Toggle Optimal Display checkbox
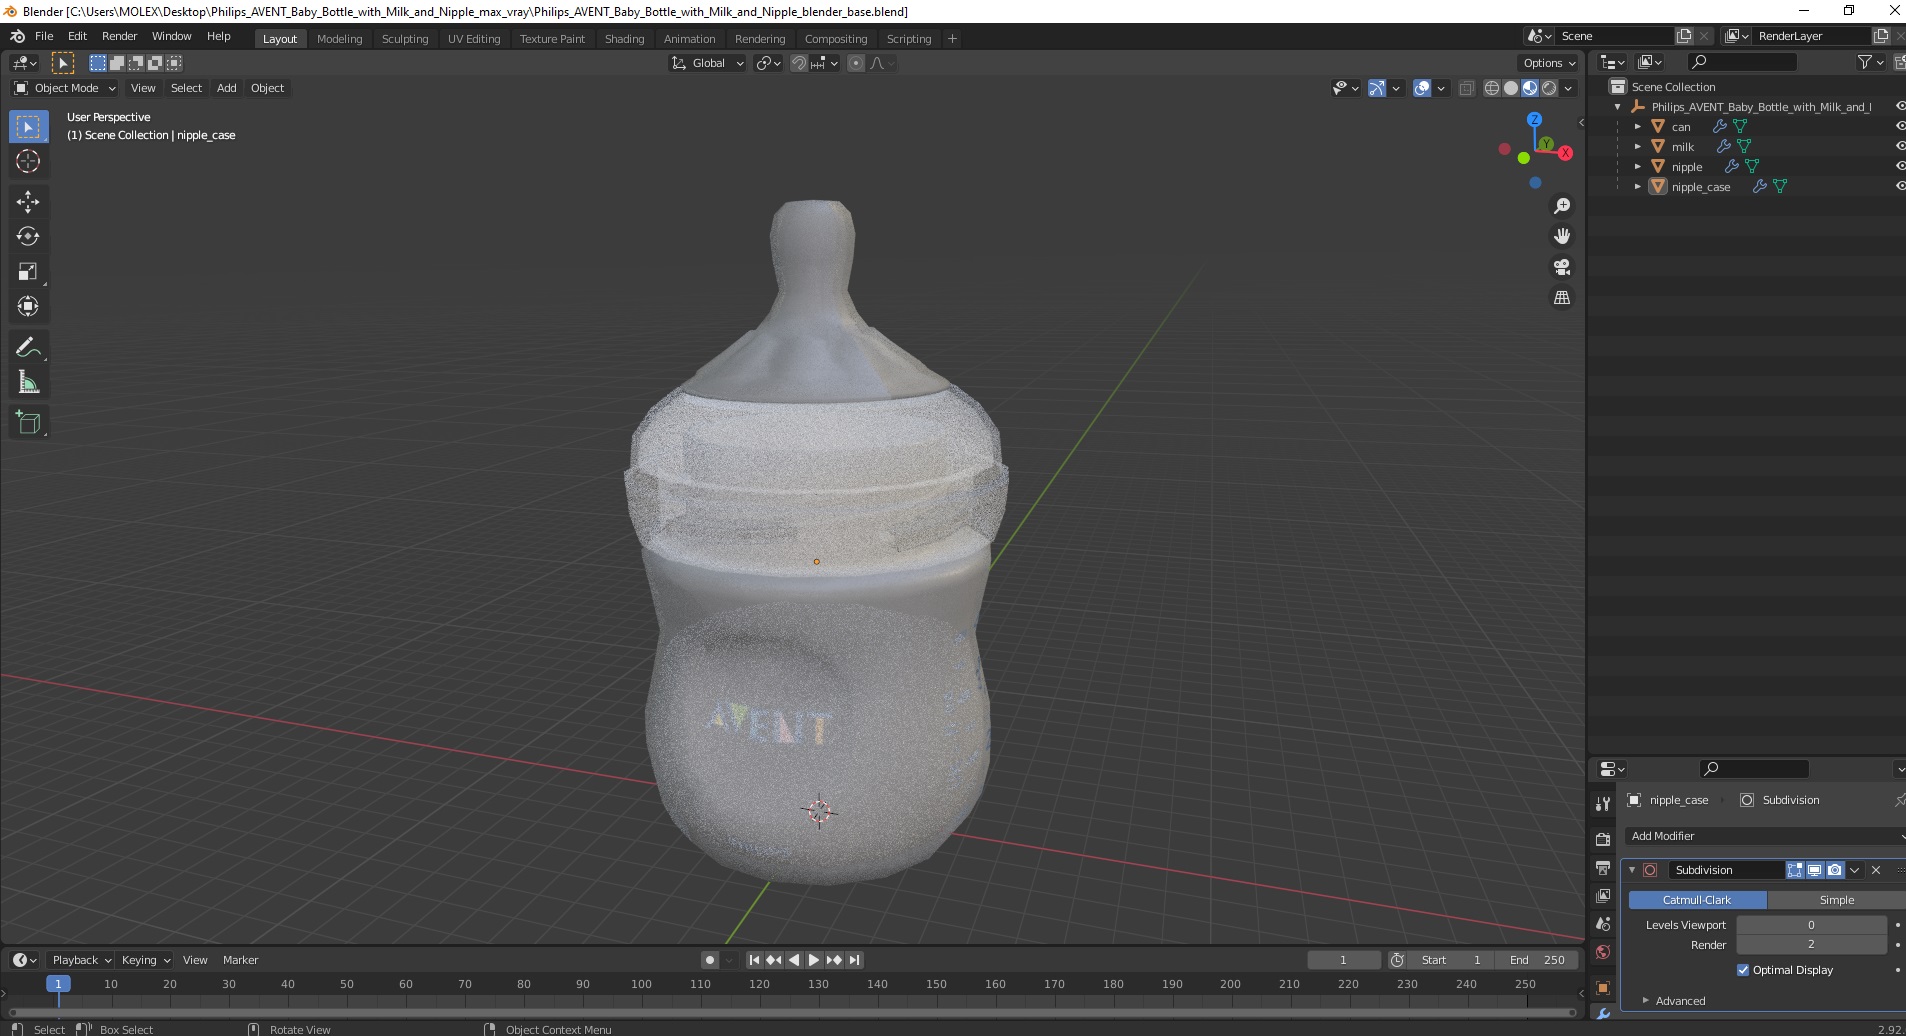The height and width of the screenshot is (1036, 1906). (x=1743, y=970)
